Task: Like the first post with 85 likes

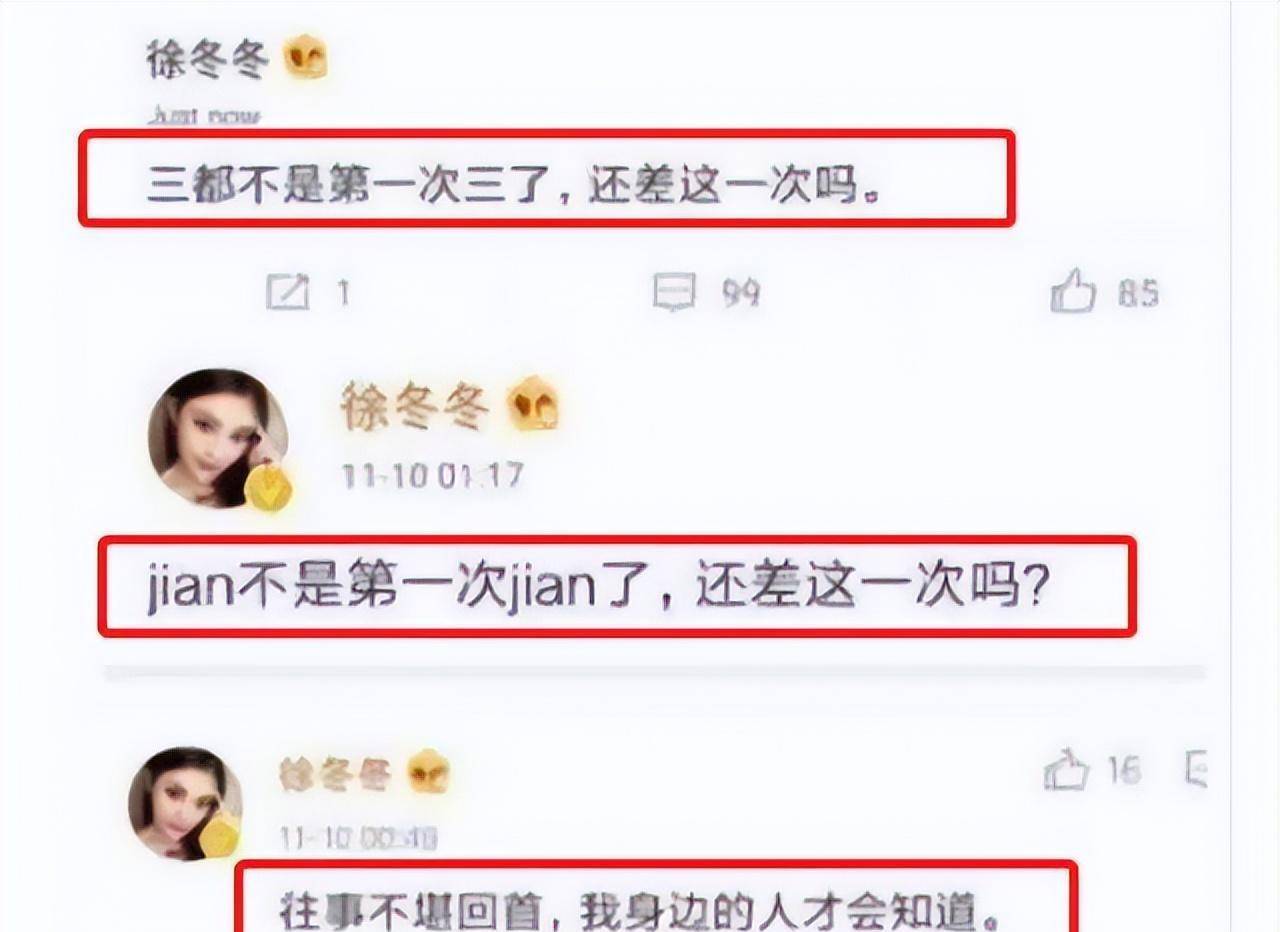Action: [x=1073, y=292]
